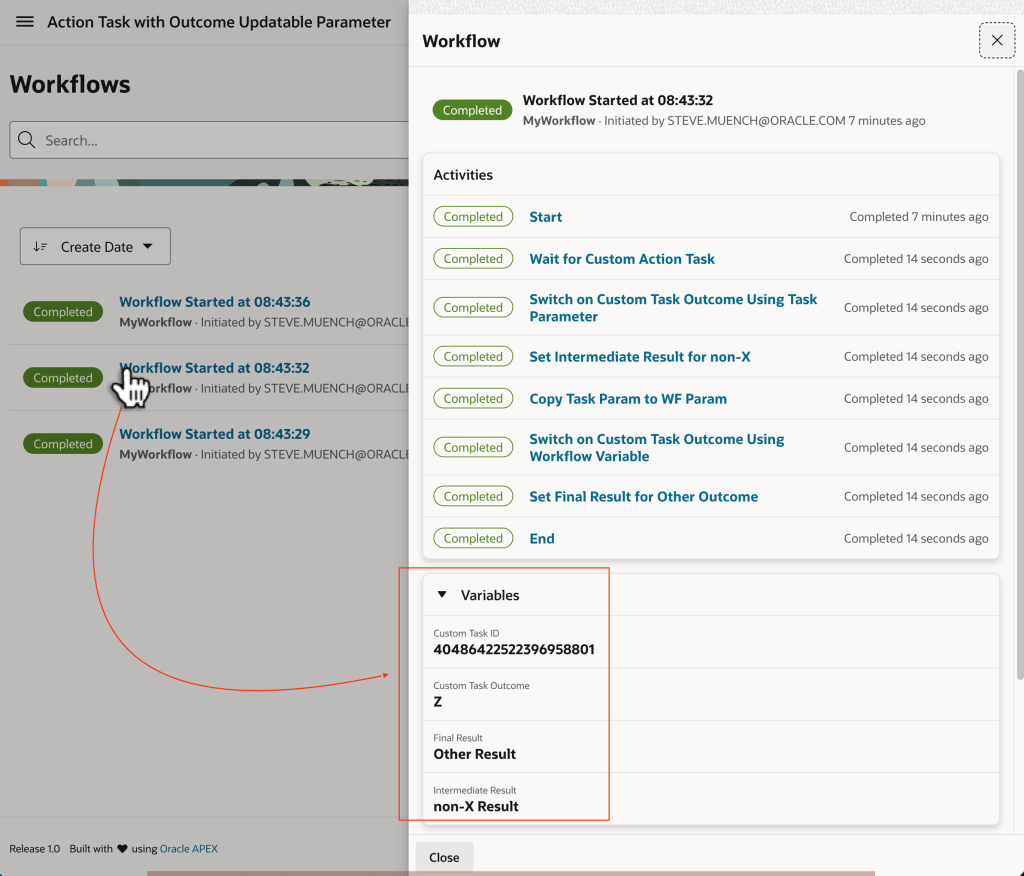Open Copy Task Param to WF Param
Screen dimensions: 1024x876
point(627,399)
